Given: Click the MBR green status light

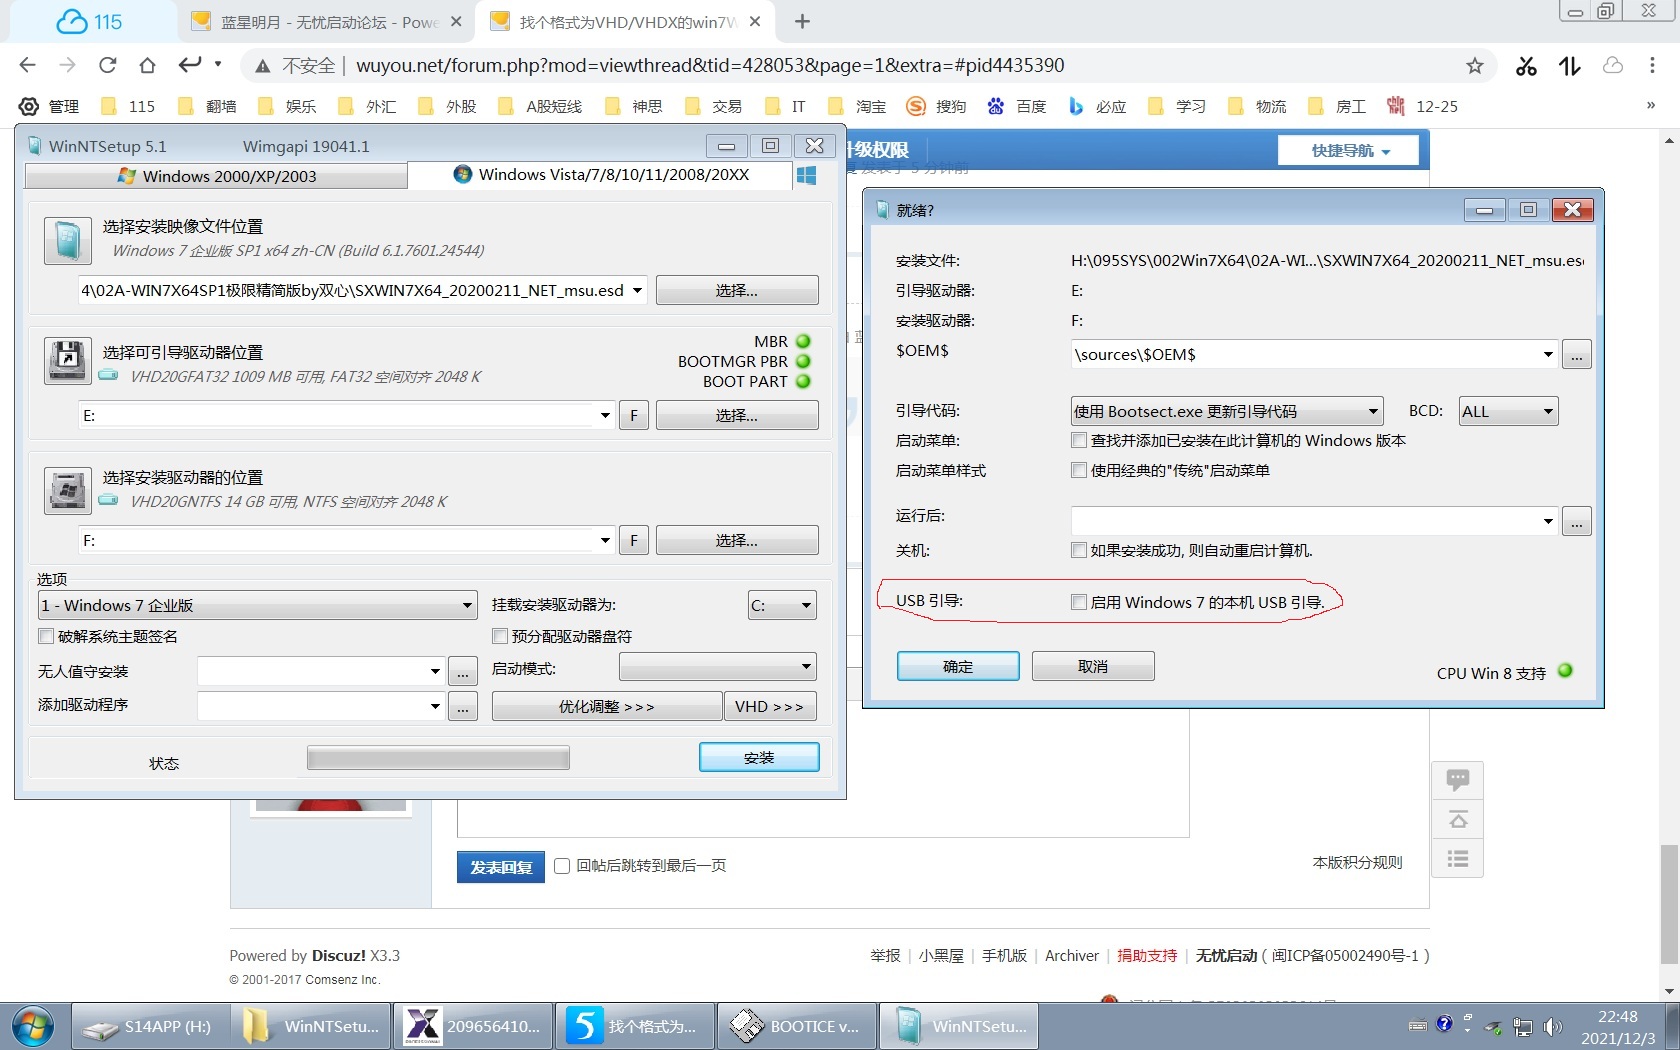Looking at the screenshot, I should coord(803,341).
